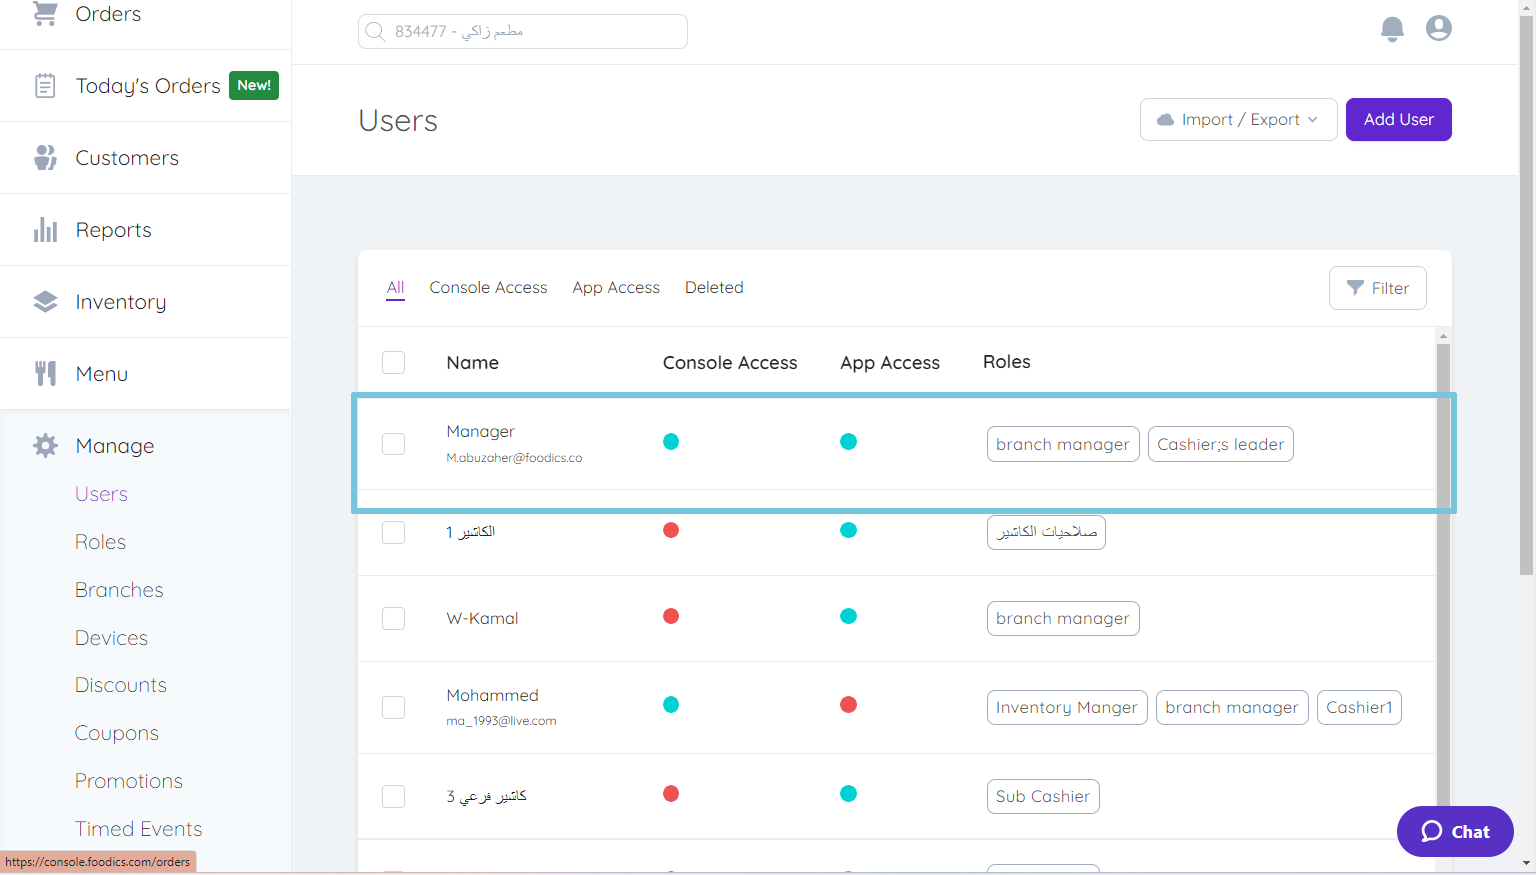Click Manager's Console Access status dot

(x=671, y=442)
